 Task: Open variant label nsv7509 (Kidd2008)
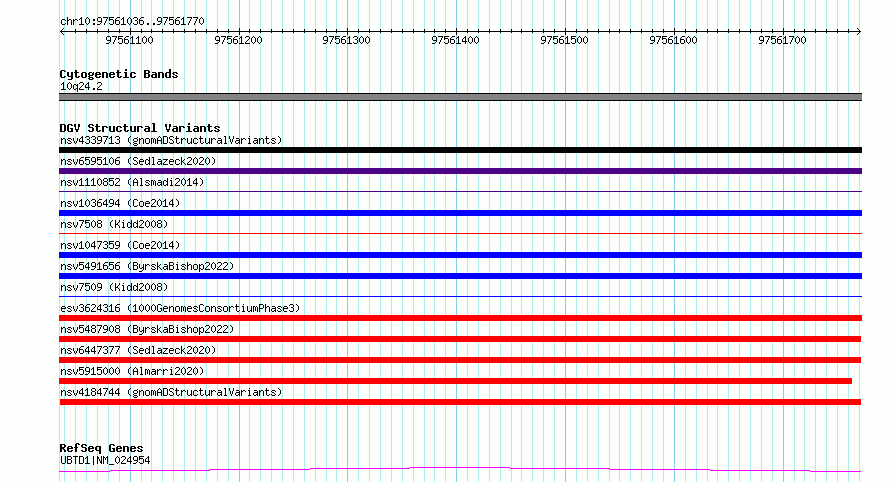(x=114, y=287)
